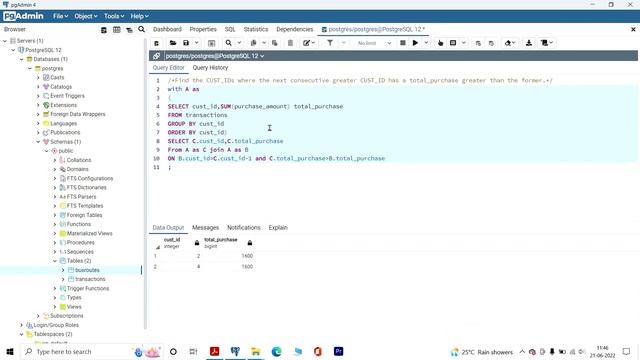This screenshot has height=360, width=640.
Task: Open the File Explorer taskbar icon
Action: (x=256, y=351)
